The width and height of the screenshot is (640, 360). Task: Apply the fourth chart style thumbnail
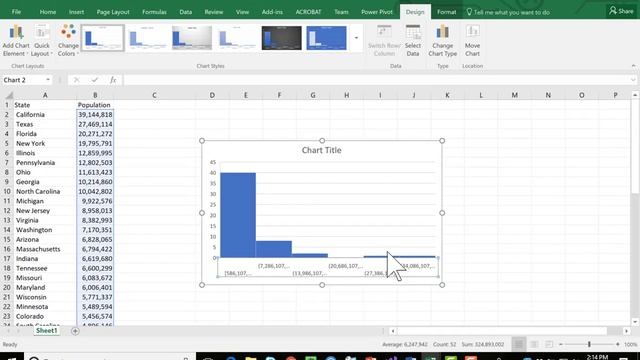[237, 38]
